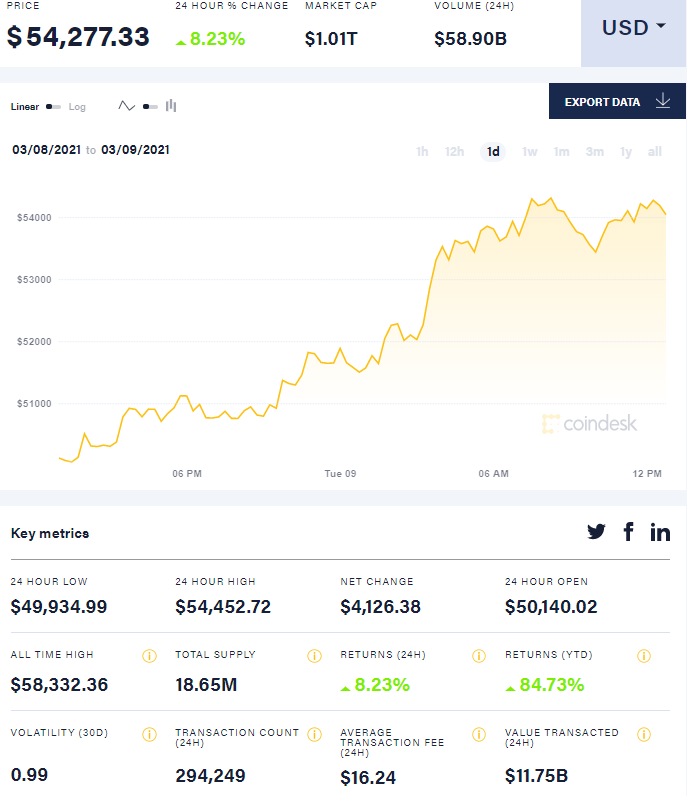Click the market cap value $1.01T
Image resolution: width=687 pixels, height=796 pixels.
pos(331,39)
